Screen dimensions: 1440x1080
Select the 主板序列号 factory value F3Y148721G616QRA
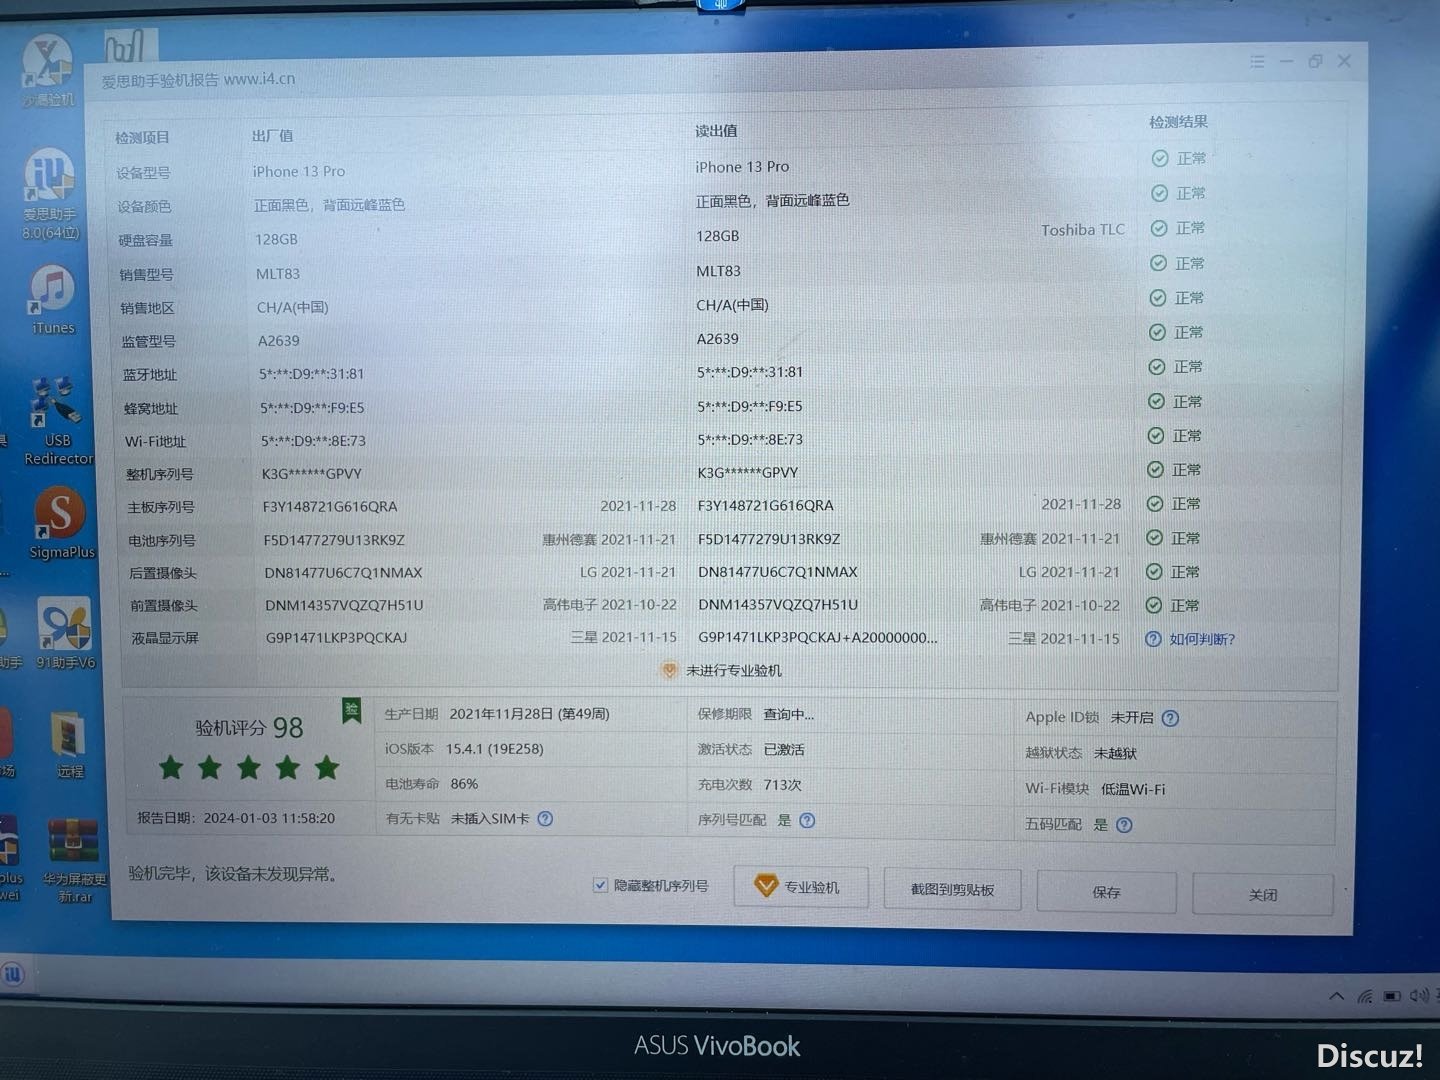(x=330, y=506)
